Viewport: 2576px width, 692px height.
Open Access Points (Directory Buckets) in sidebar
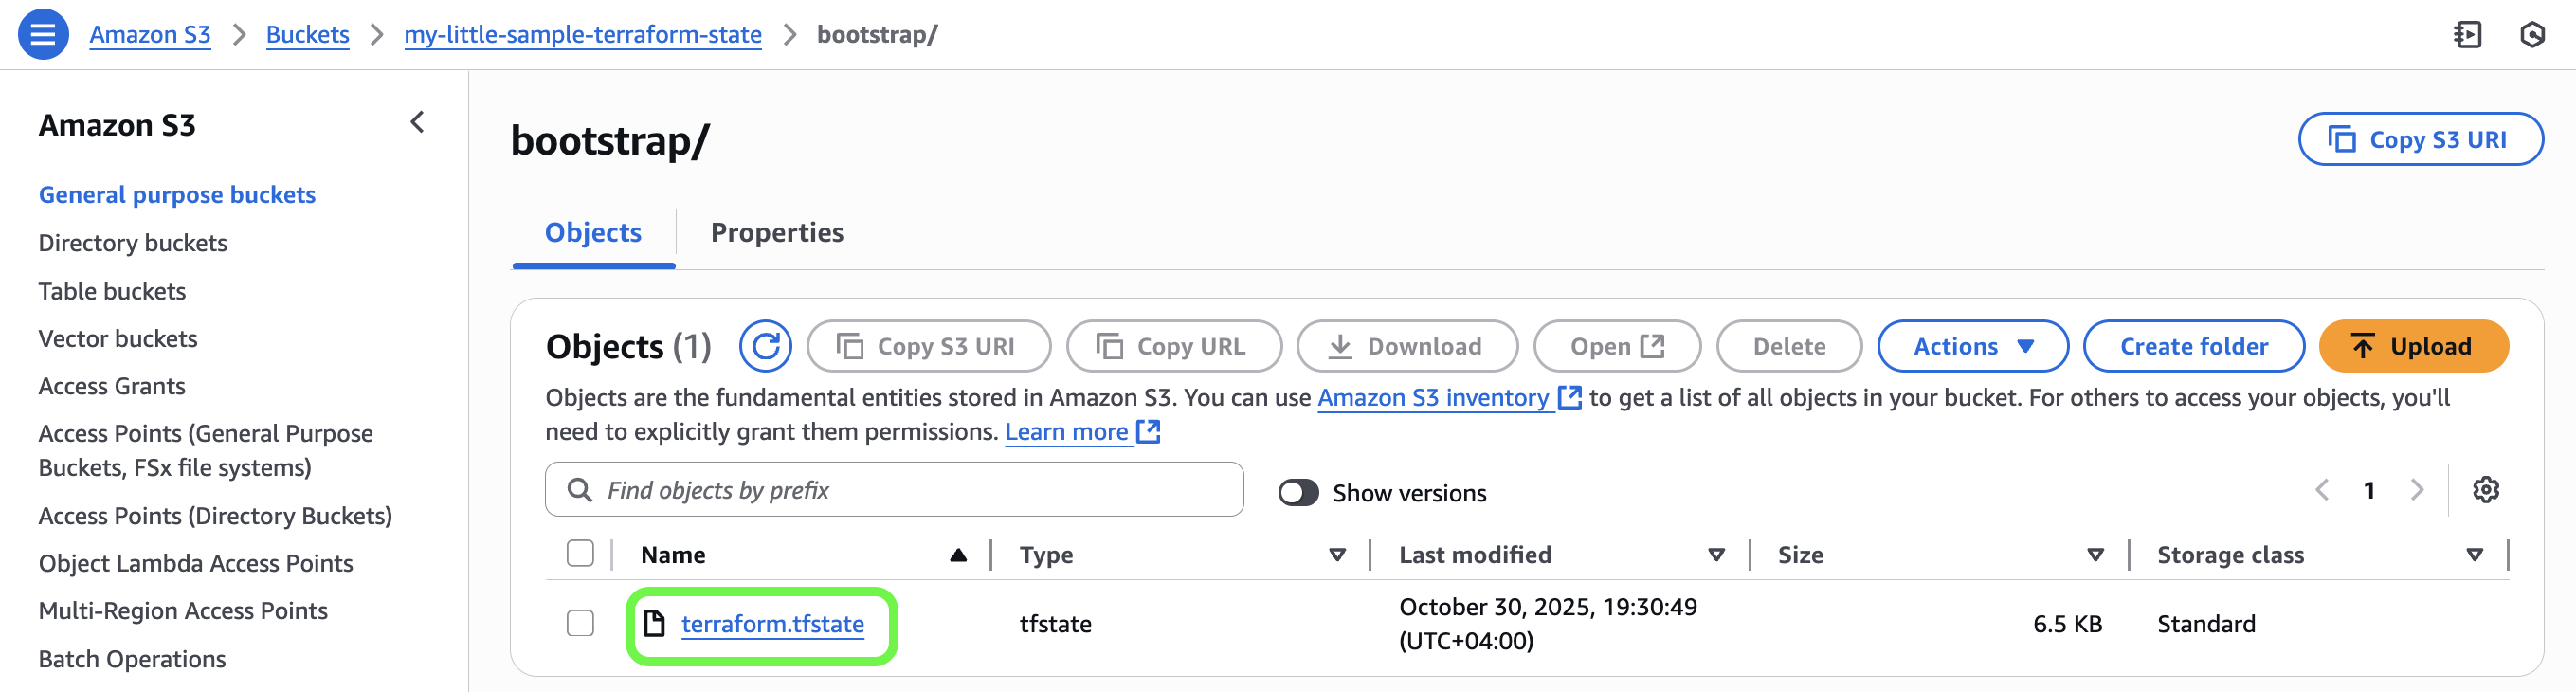(x=215, y=516)
